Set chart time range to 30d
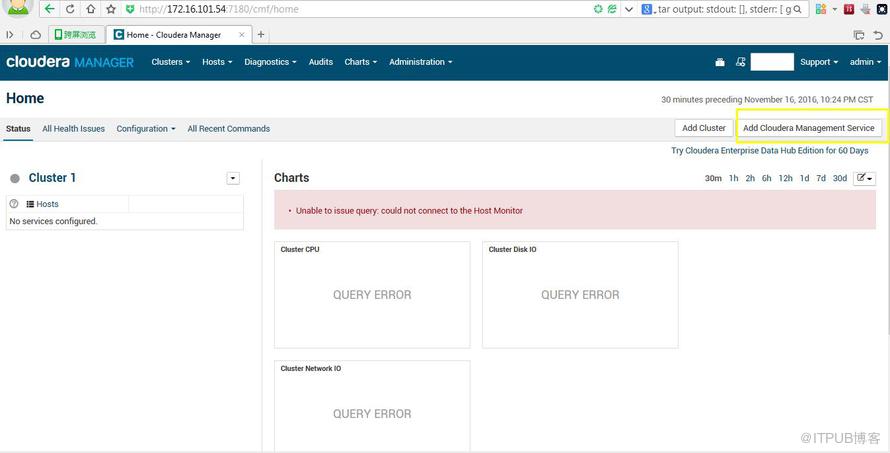890x453 pixels. [840, 178]
